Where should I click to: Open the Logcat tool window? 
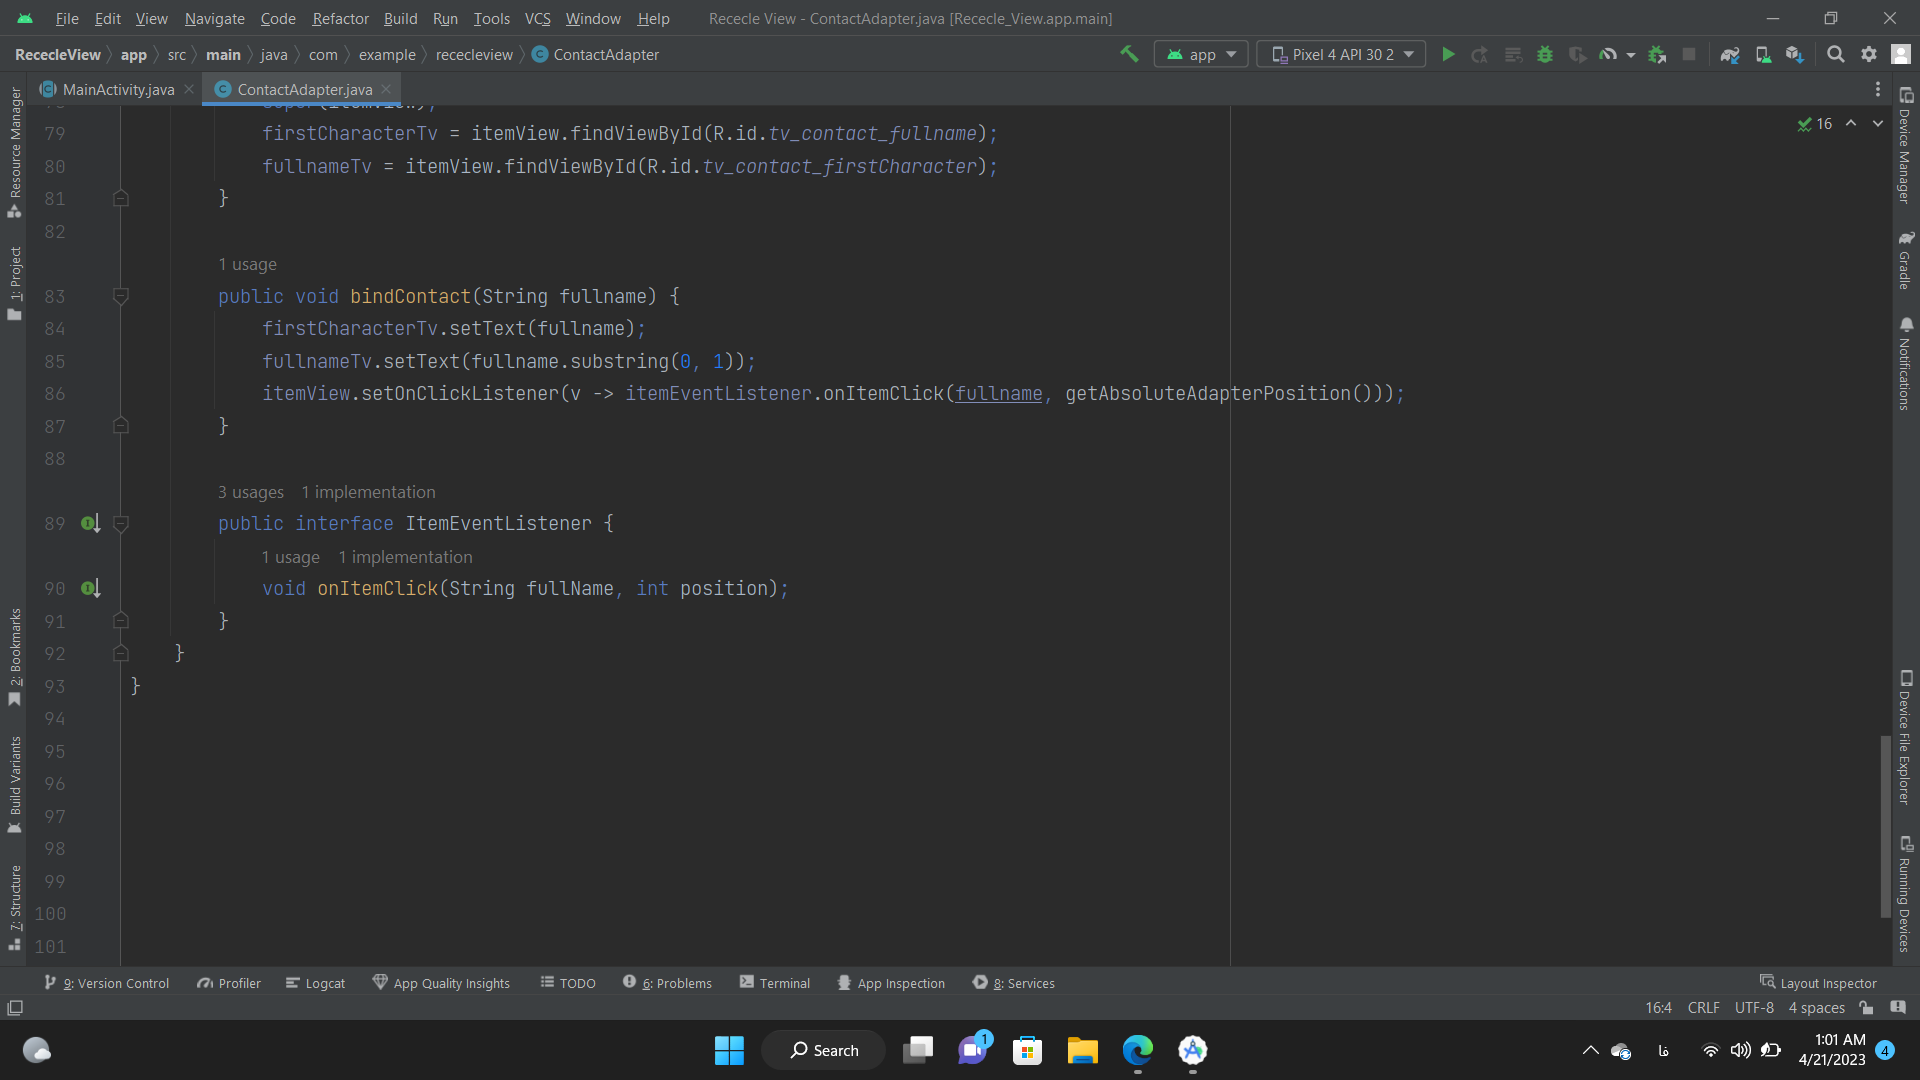point(315,983)
